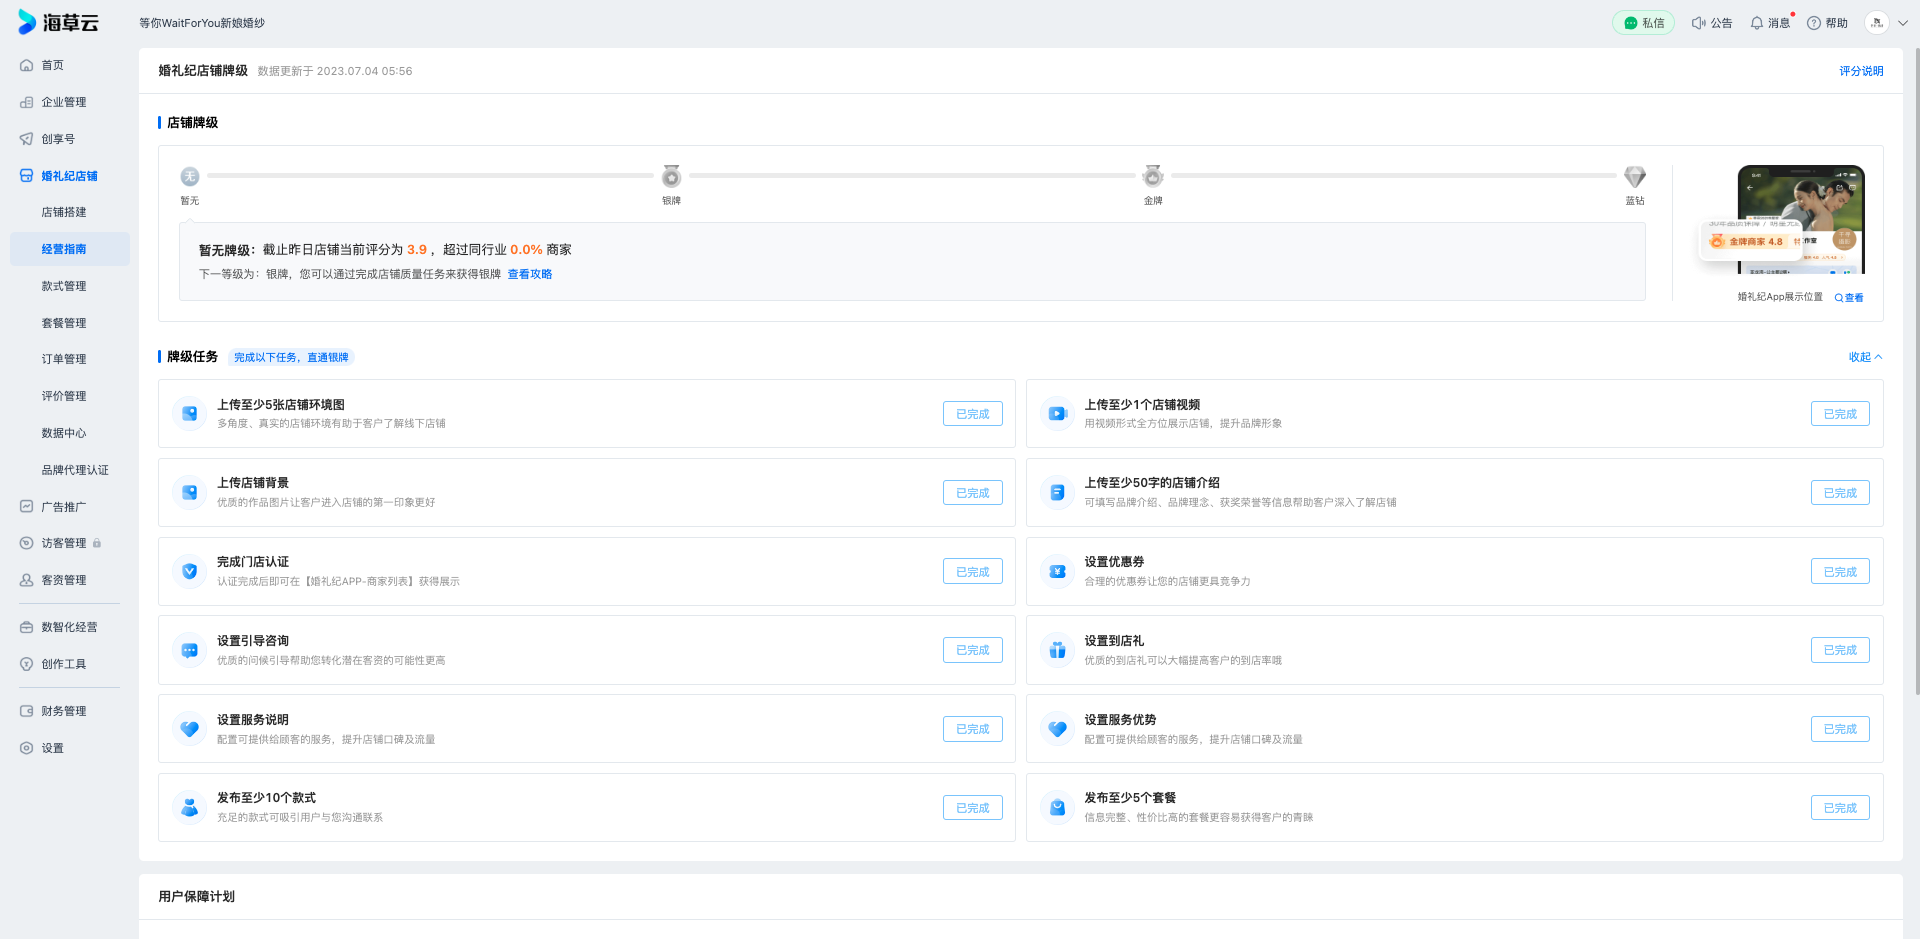The height and width of the screenshot is (939, 1920).
Task: Click the 暂无 level badge
Action: 190,177
